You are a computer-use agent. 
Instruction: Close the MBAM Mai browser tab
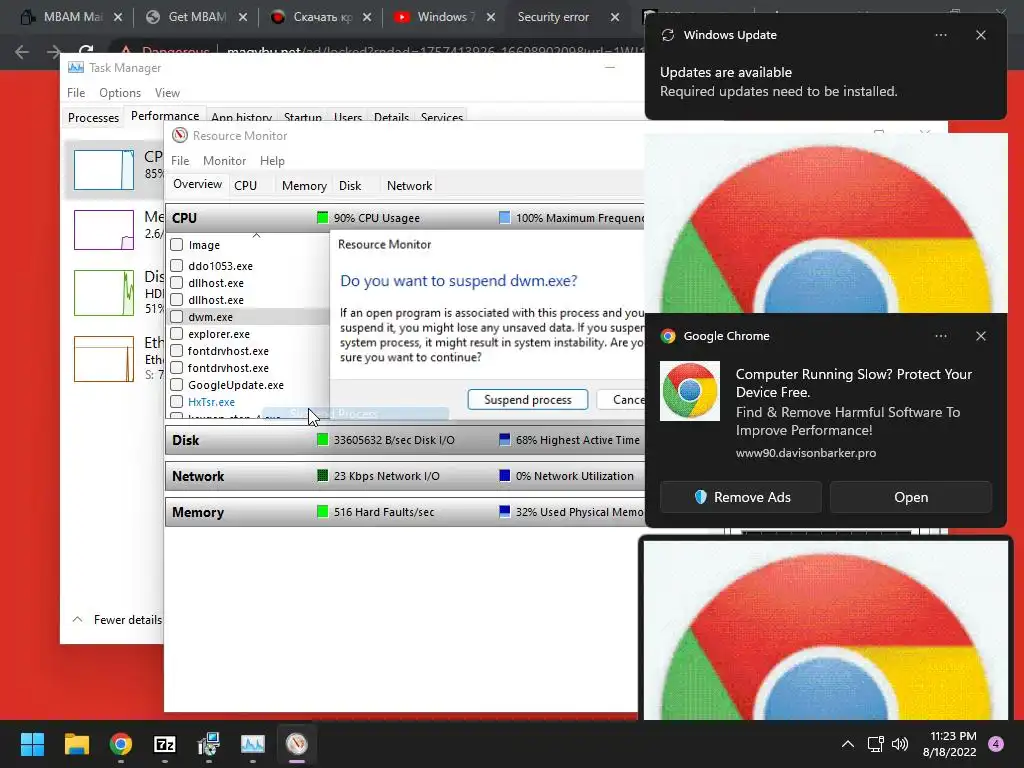coord(118,17)
